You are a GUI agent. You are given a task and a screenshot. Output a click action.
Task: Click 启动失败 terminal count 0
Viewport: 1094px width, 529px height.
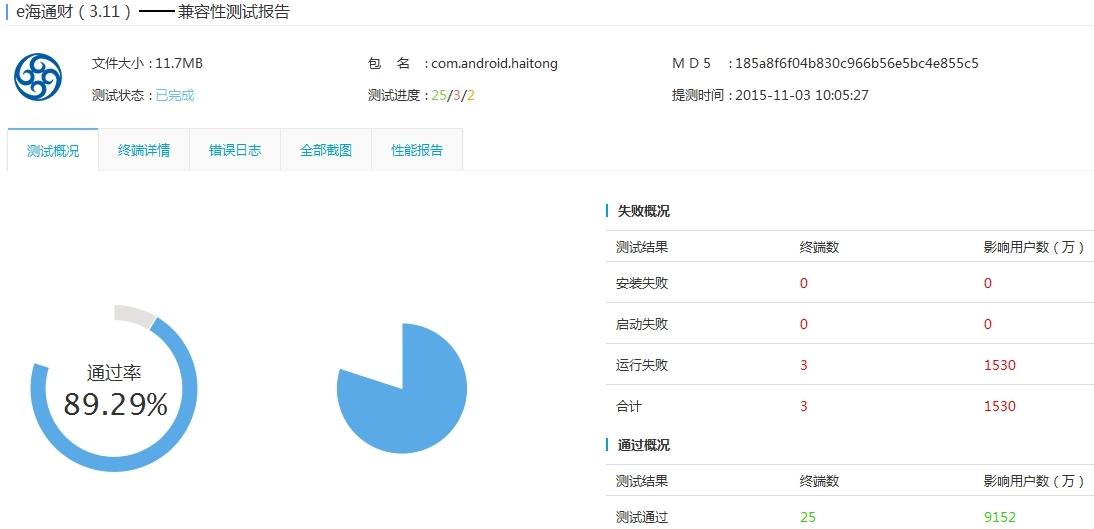pos(803,324)
